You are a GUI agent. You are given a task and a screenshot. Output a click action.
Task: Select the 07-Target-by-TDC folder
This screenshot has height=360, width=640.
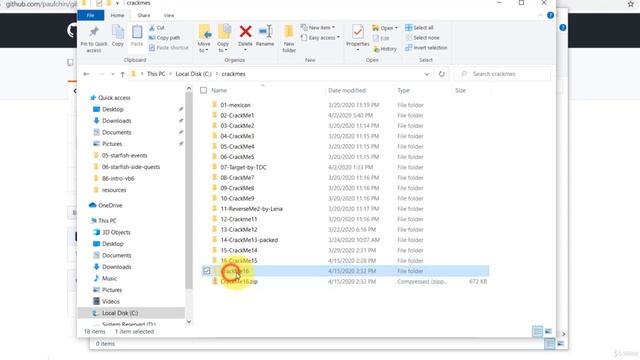pos(243,167)
